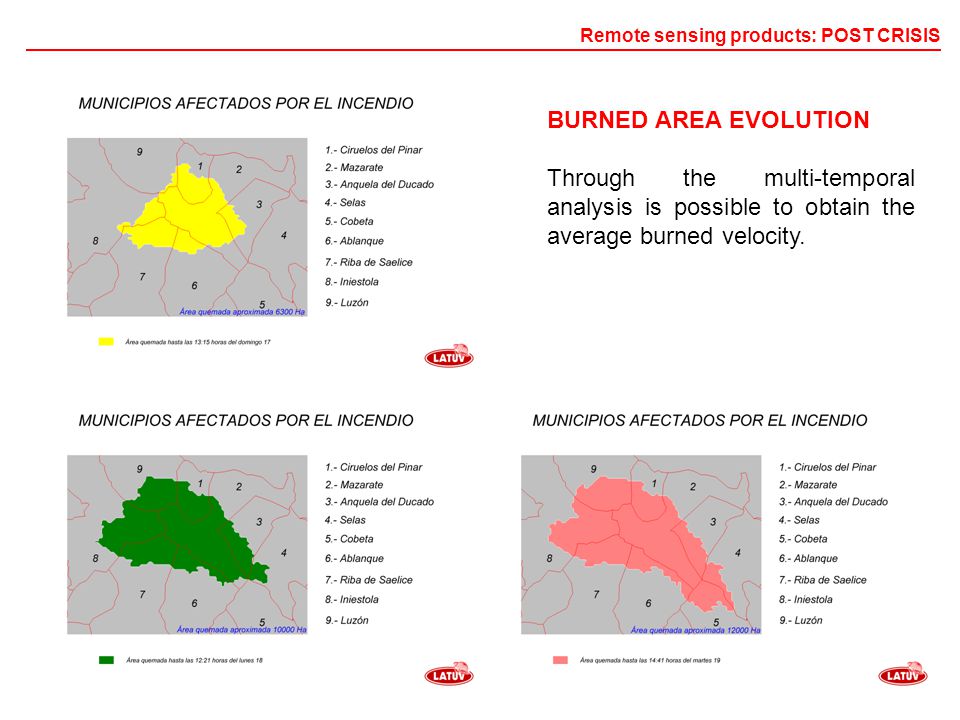960x720 pixels.
Task: Click region number 6 on the green map
Action: point(194,603)
